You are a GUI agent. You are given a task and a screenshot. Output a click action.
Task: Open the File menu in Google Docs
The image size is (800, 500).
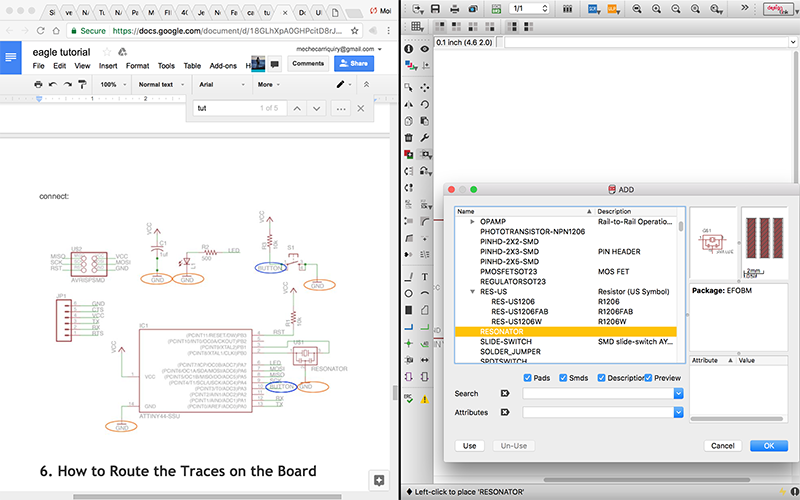coord(38,66)
